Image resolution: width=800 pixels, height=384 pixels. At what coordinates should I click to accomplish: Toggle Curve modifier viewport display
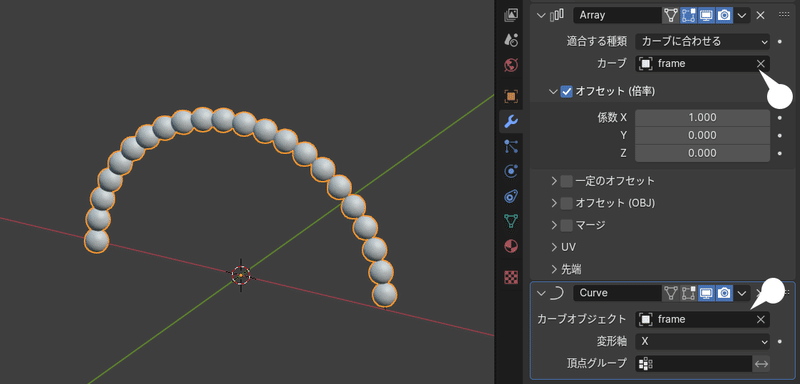[706, 293]
